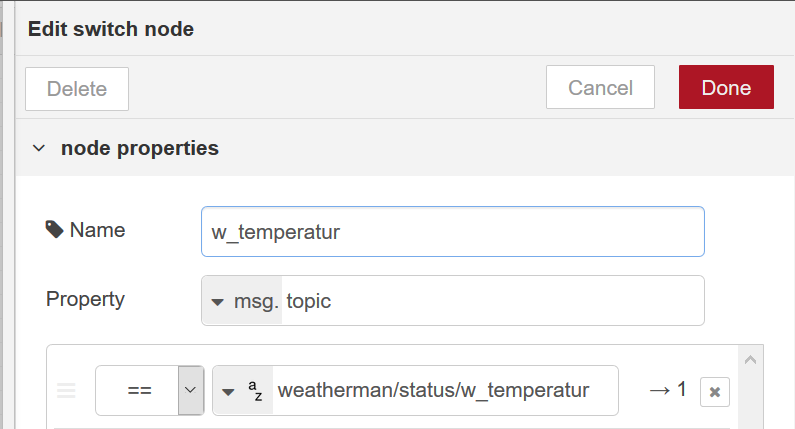
Task: Click the Delete node button
Action: pos(77,88)
